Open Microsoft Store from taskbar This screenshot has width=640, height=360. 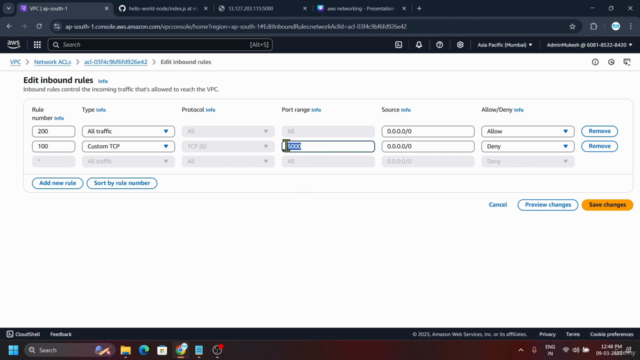[162, 350]
